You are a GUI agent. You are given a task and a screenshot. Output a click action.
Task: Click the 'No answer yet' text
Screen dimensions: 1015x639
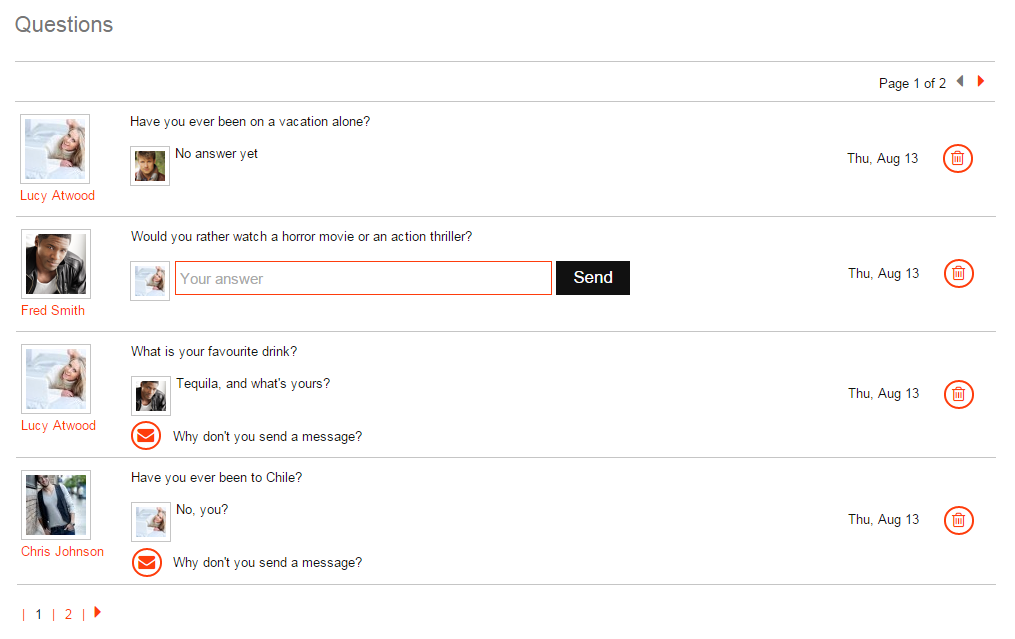click(216, 153)
